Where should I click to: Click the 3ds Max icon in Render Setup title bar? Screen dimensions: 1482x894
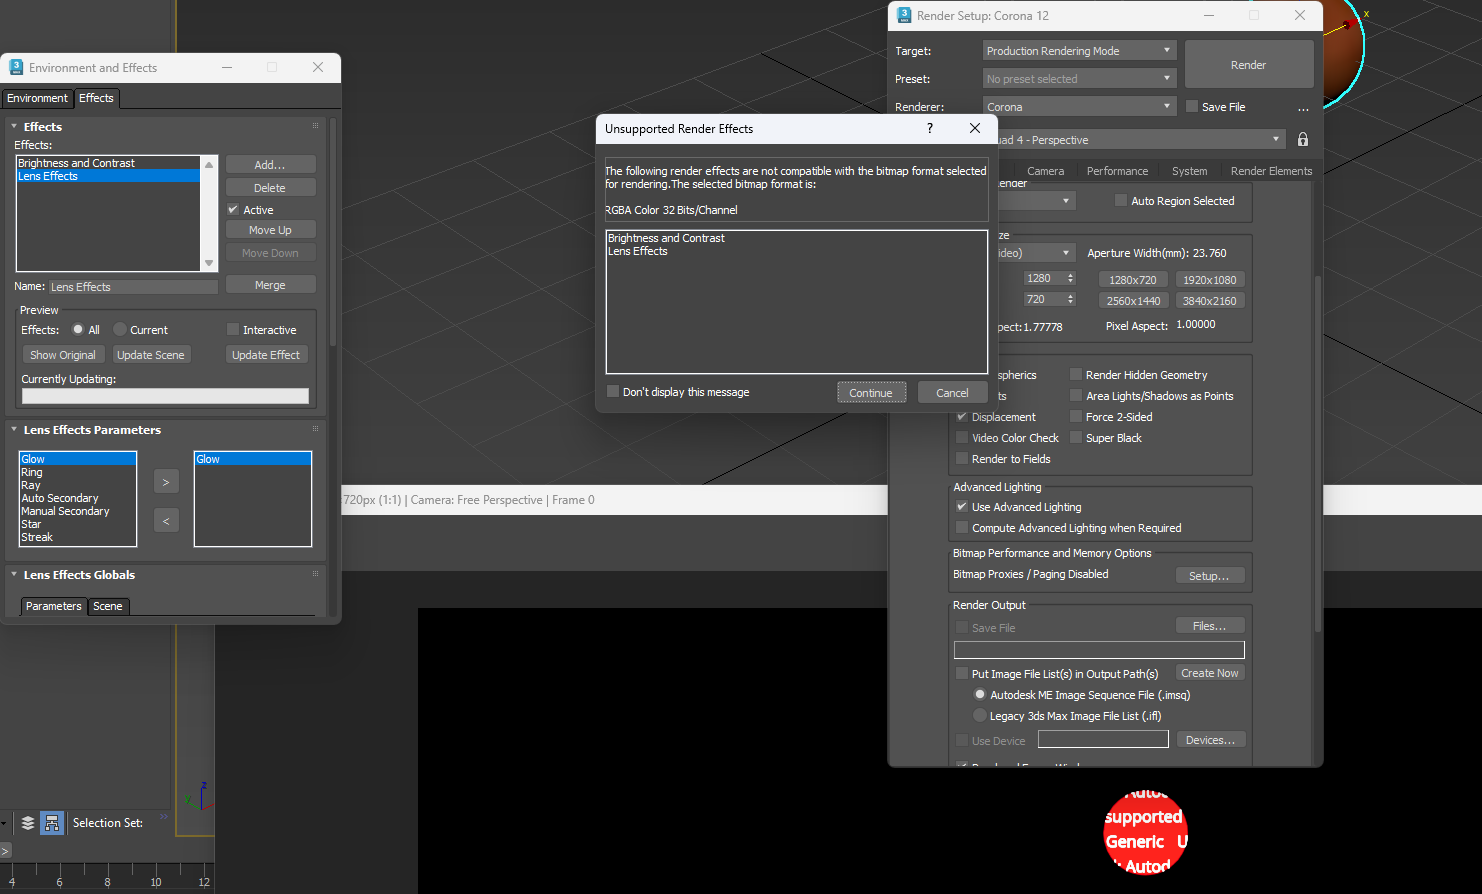904,15
